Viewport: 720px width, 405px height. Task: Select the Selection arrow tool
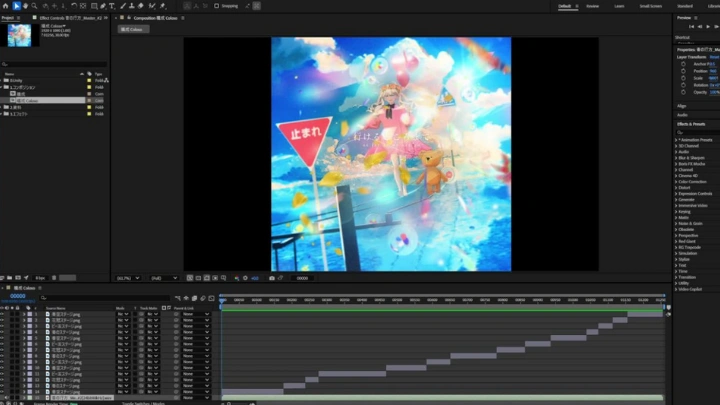coord(16,6)
